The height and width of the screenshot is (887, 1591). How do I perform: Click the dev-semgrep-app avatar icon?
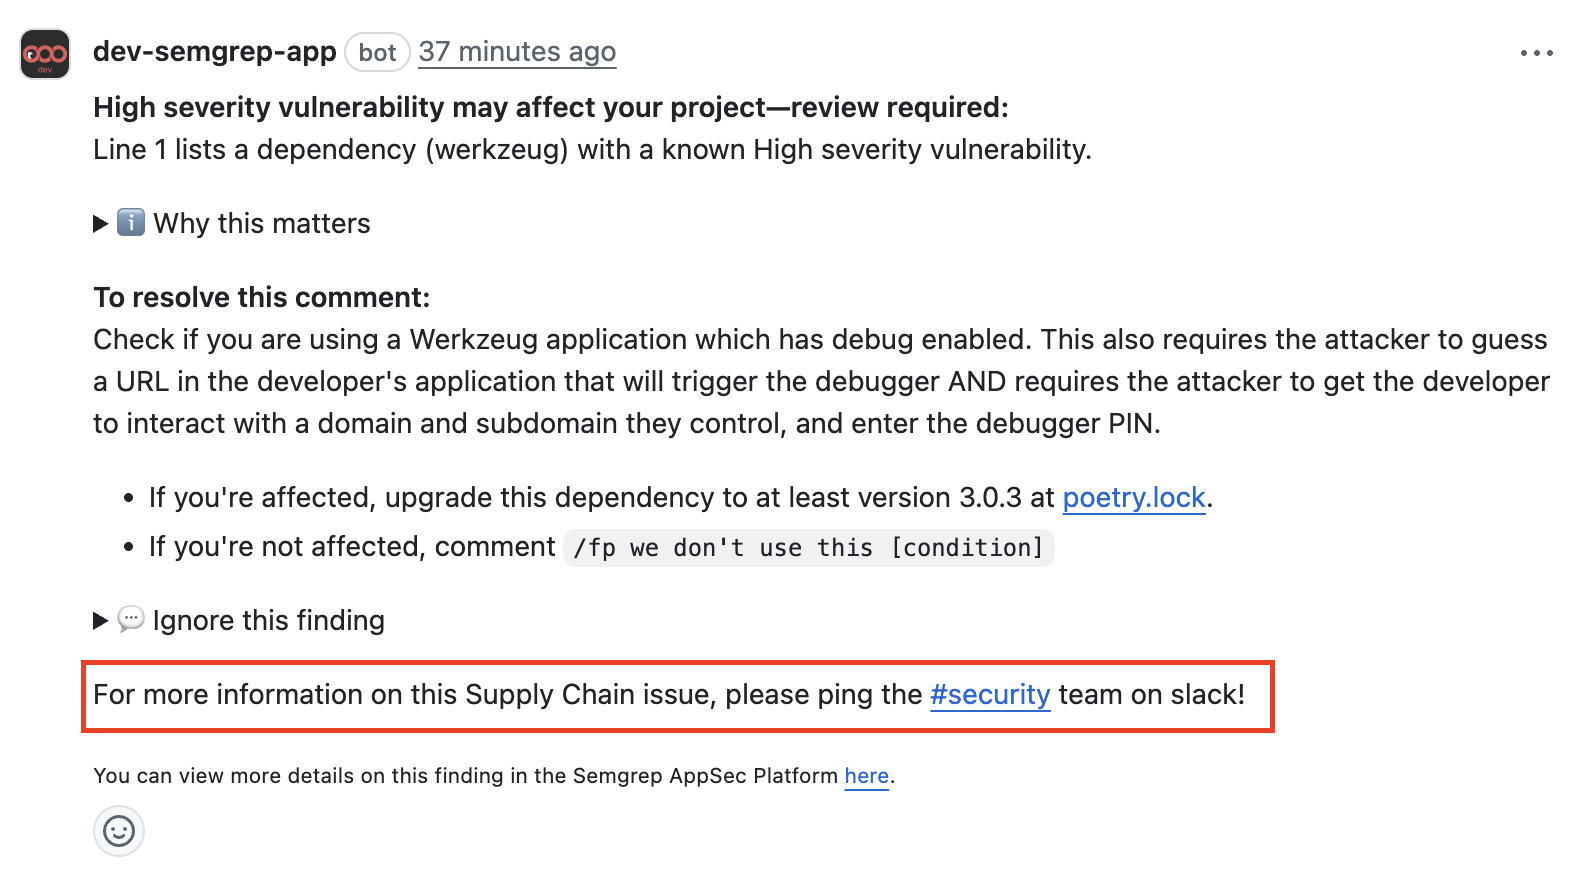(x=43, y=53)
